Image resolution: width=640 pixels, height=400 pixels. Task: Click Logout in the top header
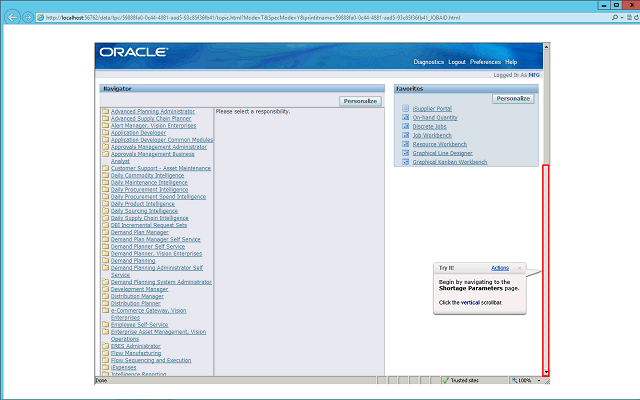(x=456, y=62)
